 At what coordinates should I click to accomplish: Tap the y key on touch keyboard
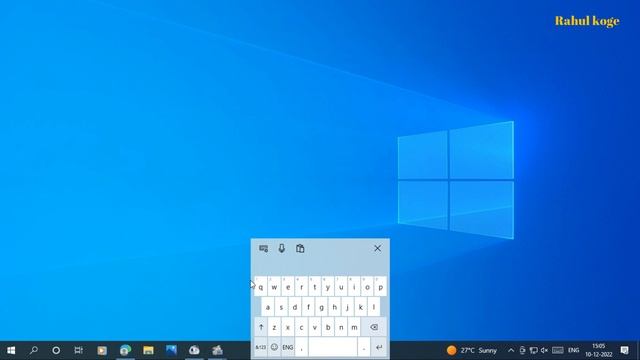click(328, 287)
